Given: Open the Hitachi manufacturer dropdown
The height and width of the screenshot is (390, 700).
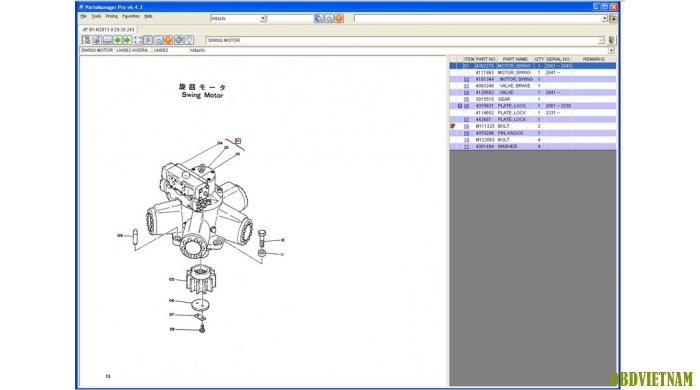Looking at the screenshot, I should [262, 18].
